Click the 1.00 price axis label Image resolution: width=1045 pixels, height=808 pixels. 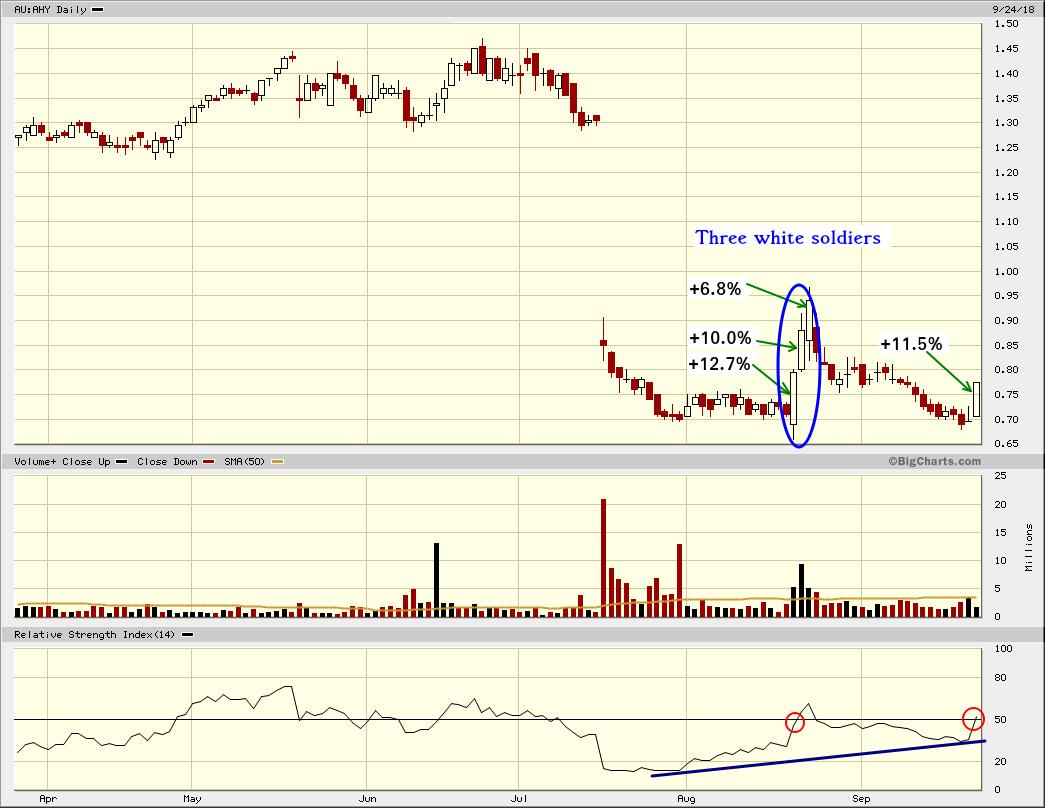coord(1006,271)
